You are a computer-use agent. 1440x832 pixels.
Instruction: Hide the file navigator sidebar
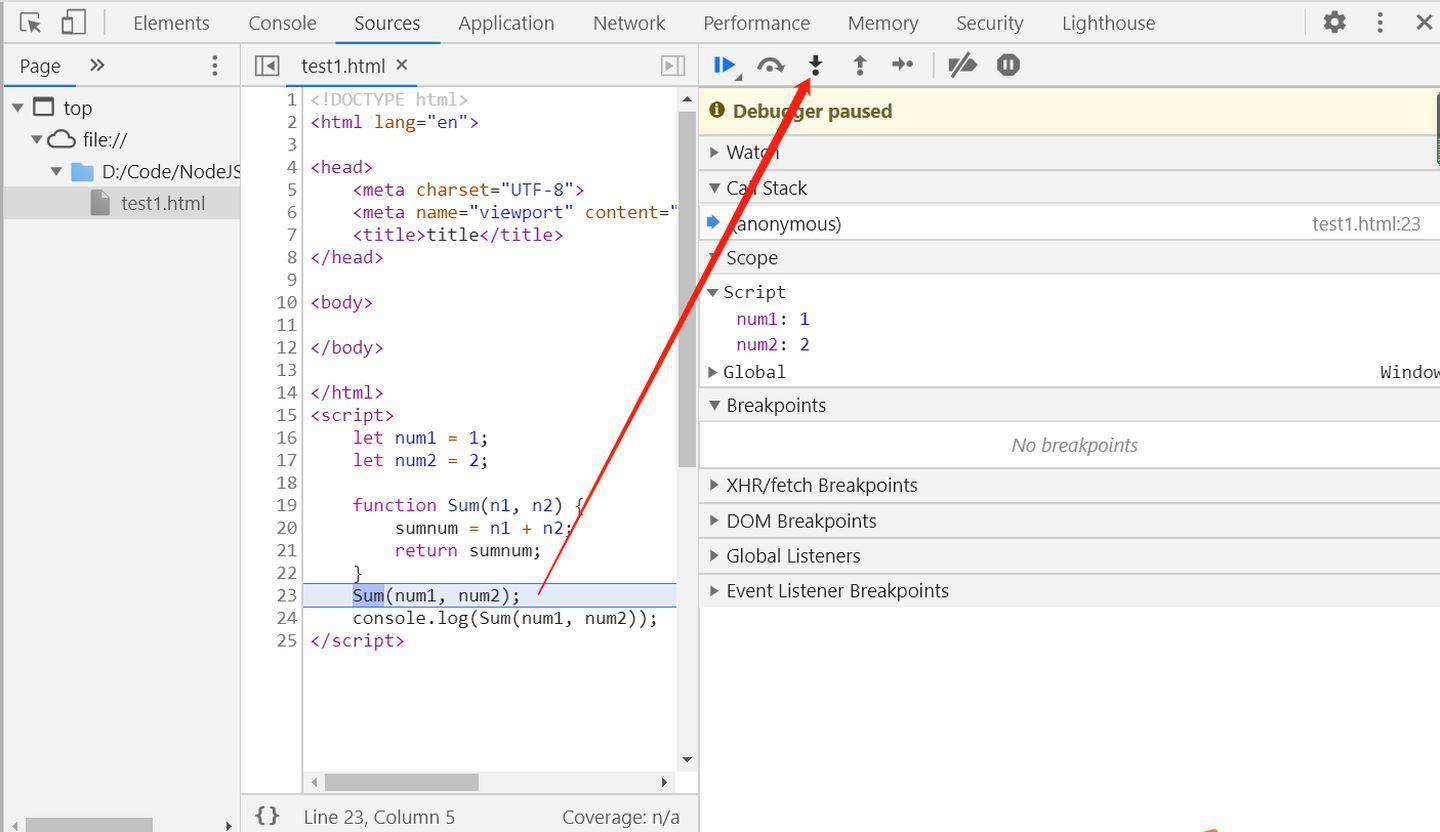tap(267, 66)
